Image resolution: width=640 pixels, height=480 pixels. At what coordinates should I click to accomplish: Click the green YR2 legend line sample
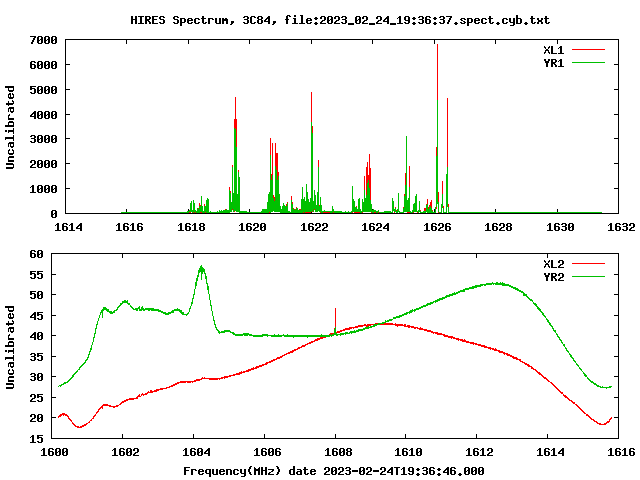point(588,277)
